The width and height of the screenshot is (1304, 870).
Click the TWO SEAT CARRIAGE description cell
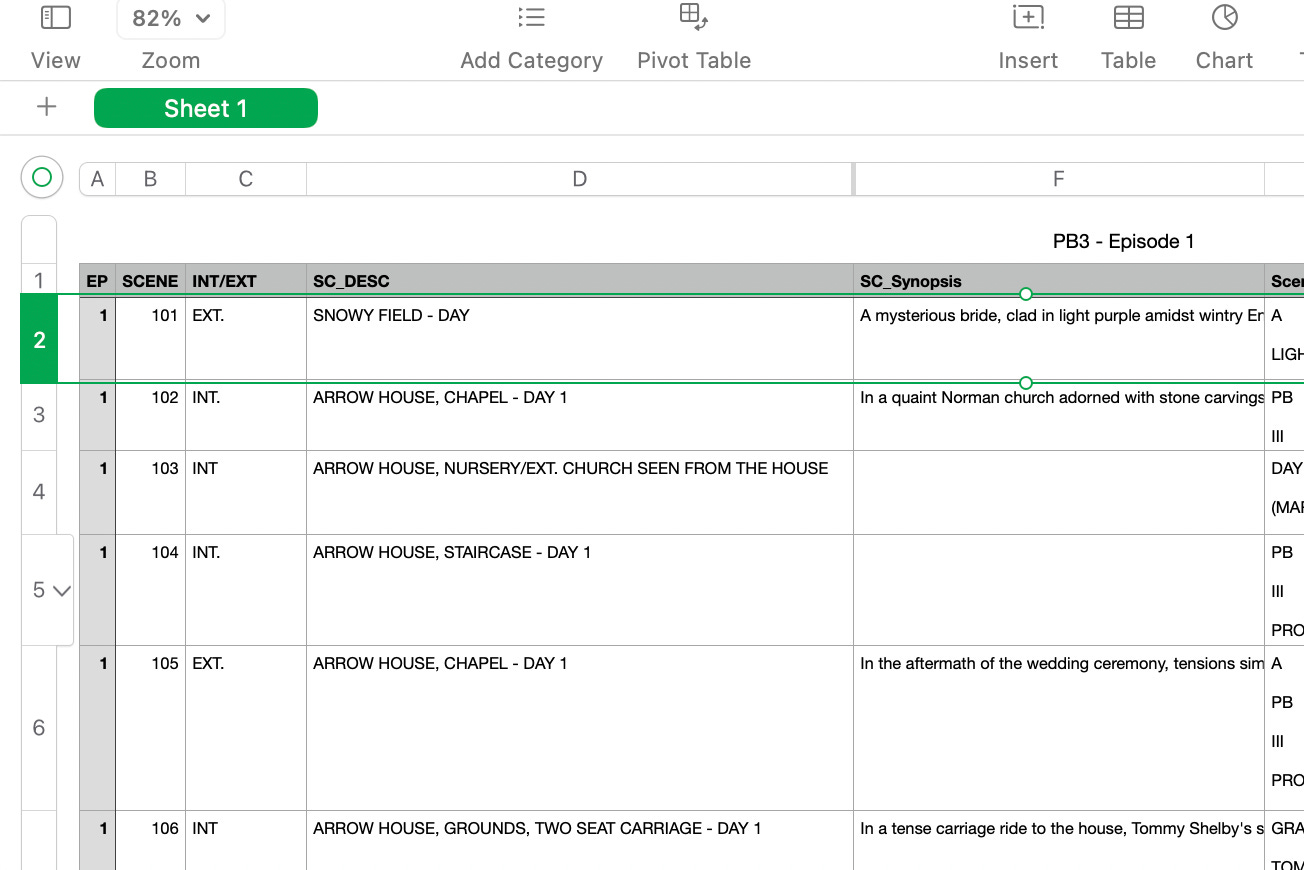coord(580,840)
